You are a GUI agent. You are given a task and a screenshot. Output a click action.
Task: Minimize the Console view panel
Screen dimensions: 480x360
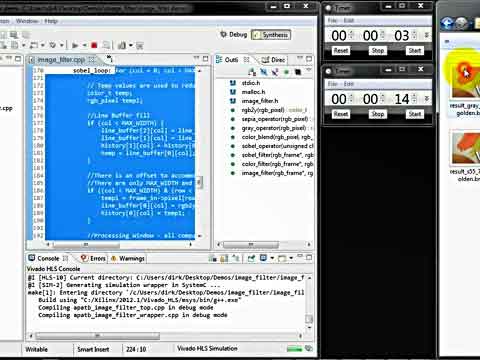pos(300,257)
